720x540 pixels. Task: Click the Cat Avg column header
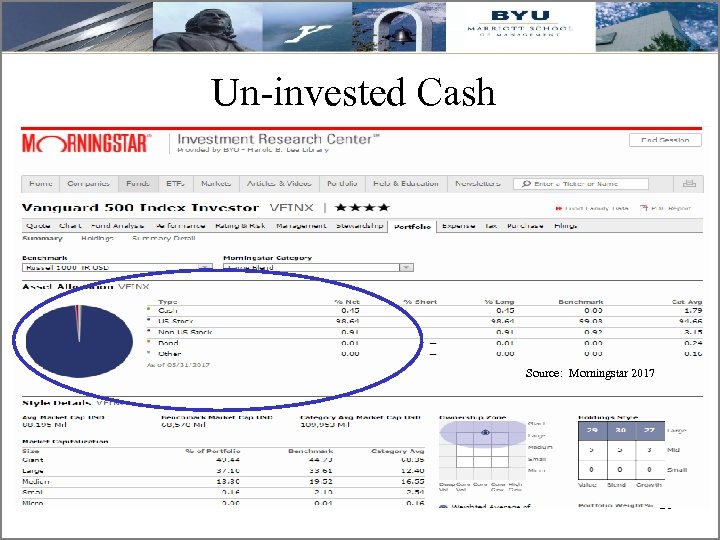(x=687, y=302)
